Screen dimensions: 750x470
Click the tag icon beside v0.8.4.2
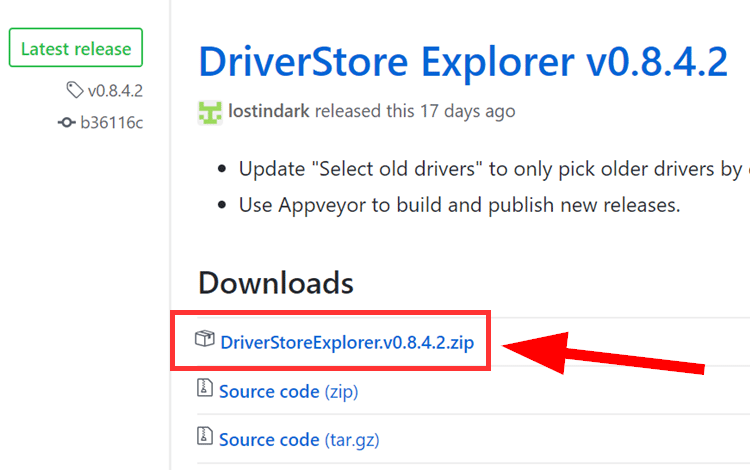pos(75,90)
